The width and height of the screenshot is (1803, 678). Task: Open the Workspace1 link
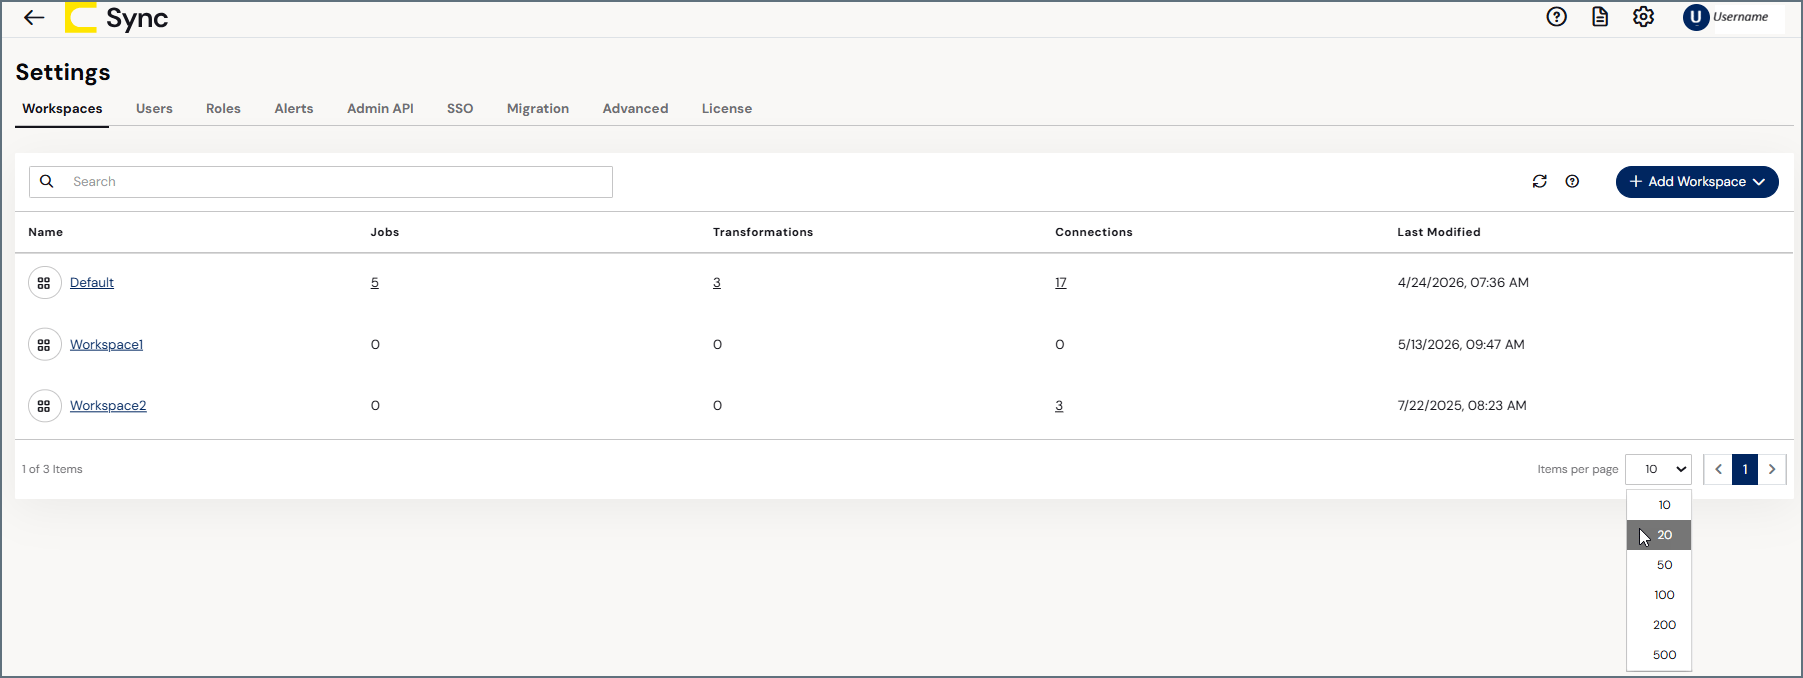click(106, 345)
